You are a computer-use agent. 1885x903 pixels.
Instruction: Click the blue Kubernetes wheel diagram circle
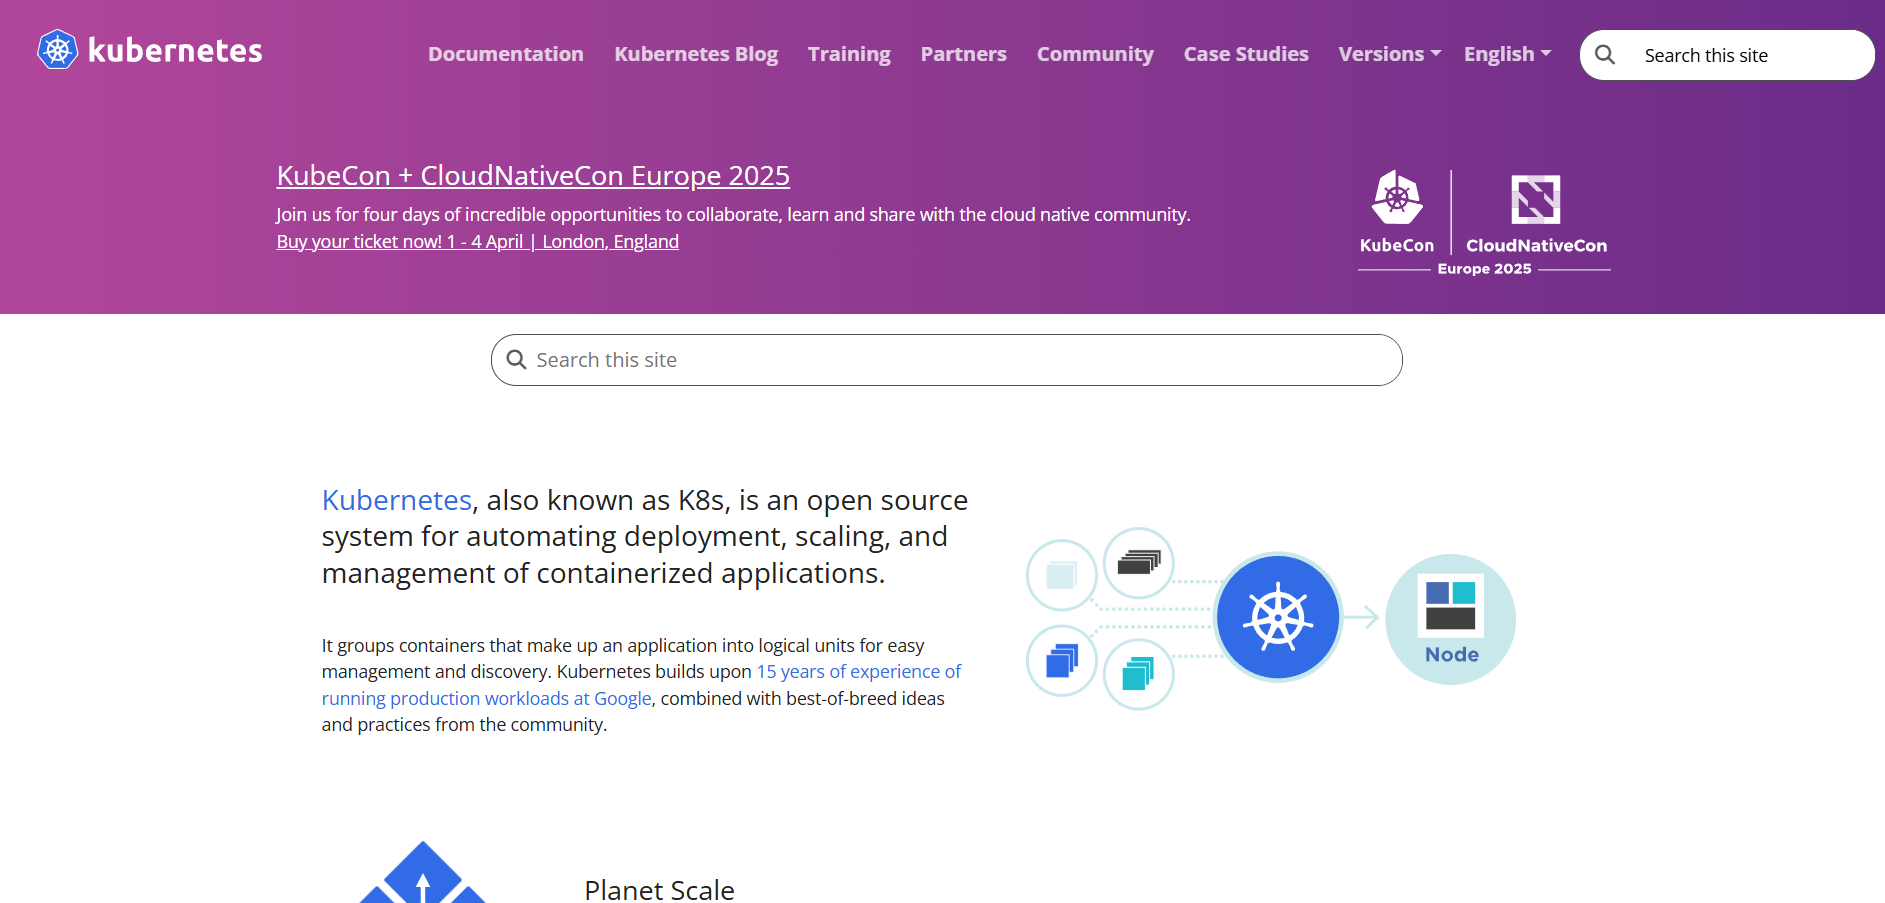(x=1278, y=617)
